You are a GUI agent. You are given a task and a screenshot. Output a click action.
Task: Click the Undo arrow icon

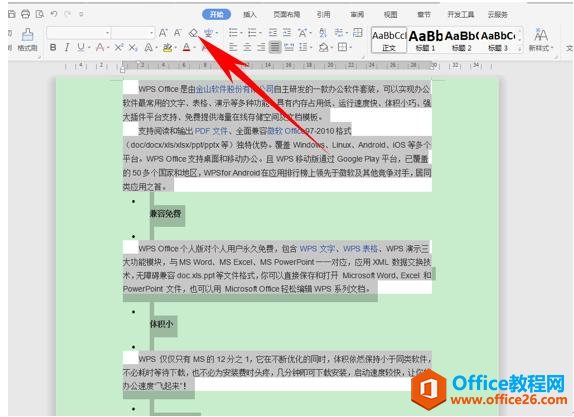pyautogui.click(x=54, y=14)
